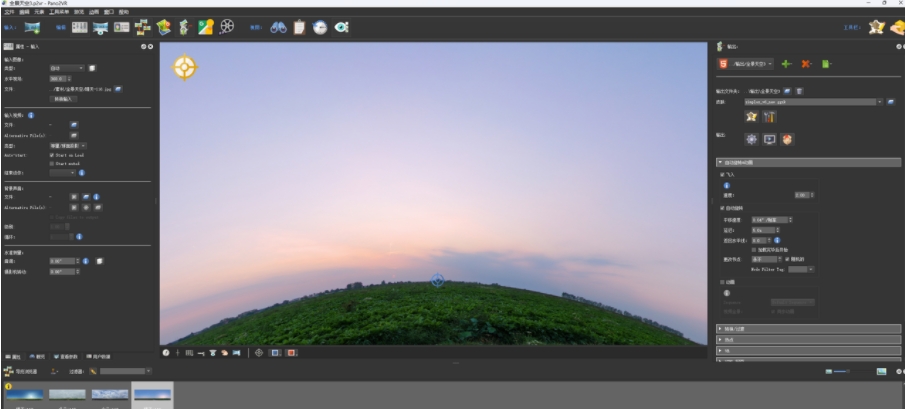
Task: Click the yellow compass hotspot in viewer
Action: click(185, 67)
